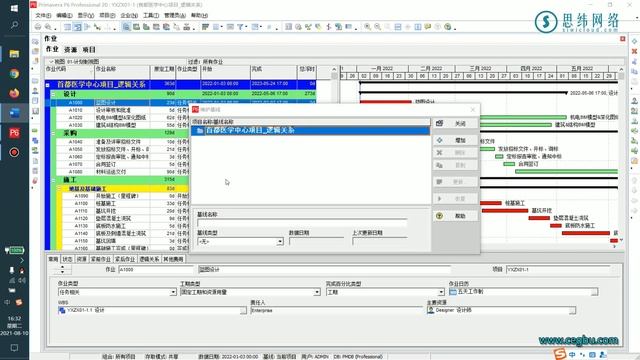Click the 开始 column header
This screenshot has height=360, width=640.
[x=225, y=72]
